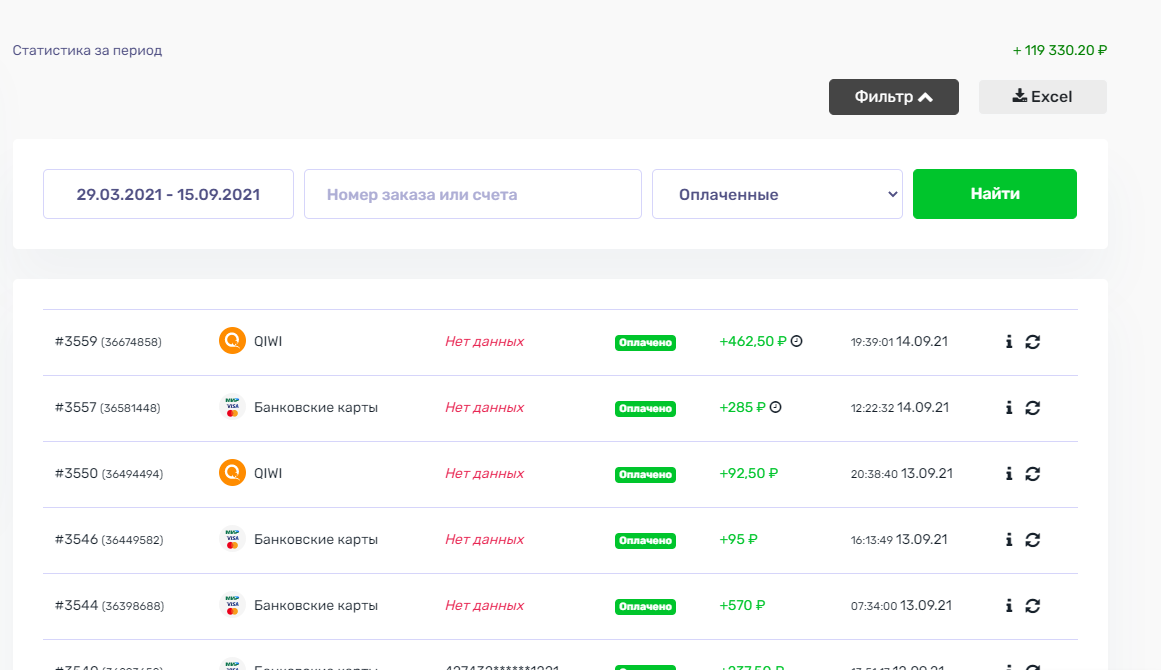1161x670 pixels.
Task: Click the amount +95 ₽
Action: pyautogui.click(x=738, y=539)
